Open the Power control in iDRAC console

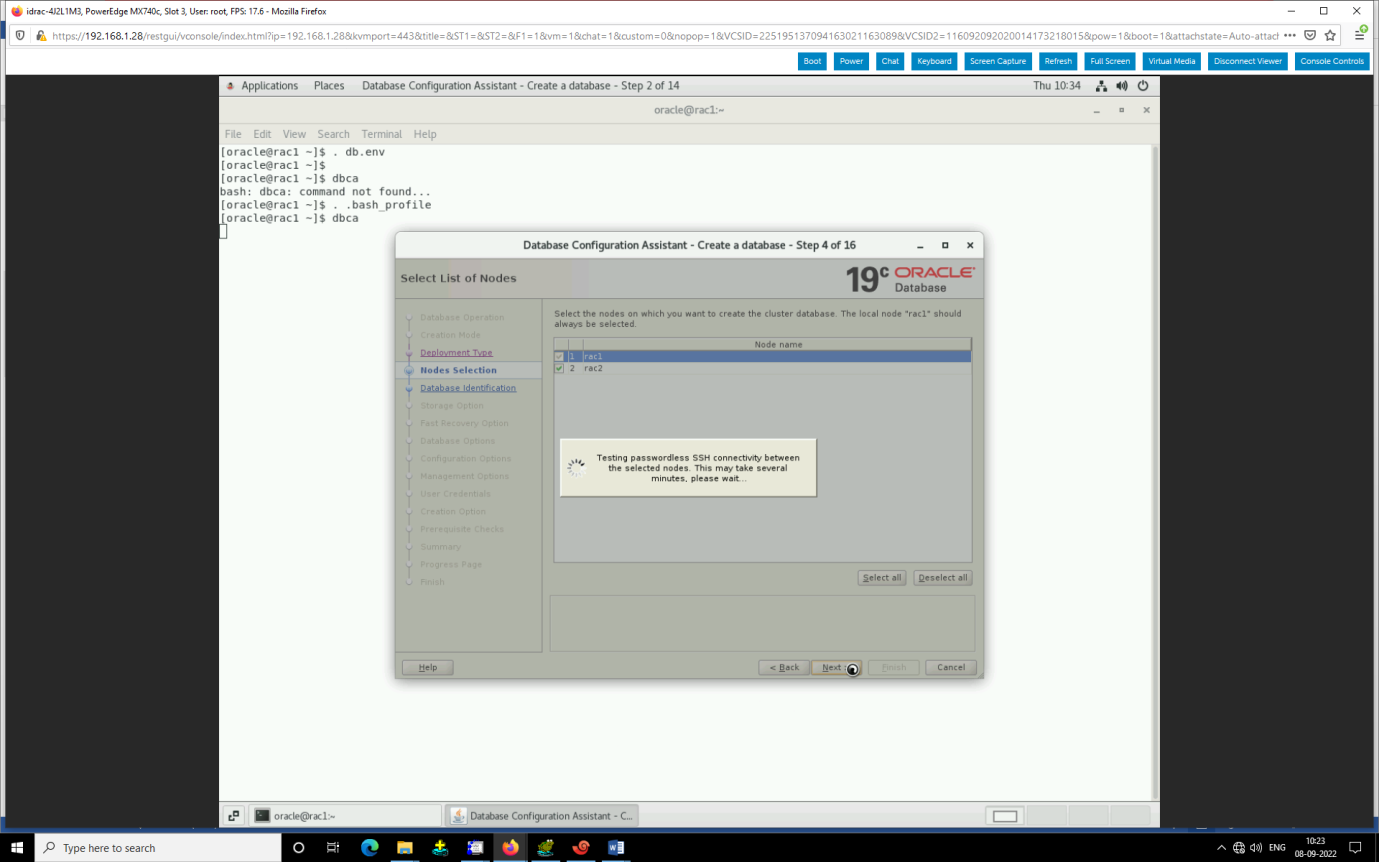[851, 61]
